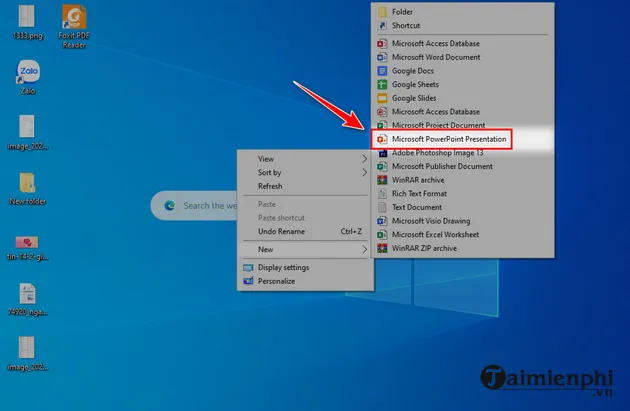
Task: Create new Microsoft PowerPoint Presentation
Action: [x=463, y=139]
